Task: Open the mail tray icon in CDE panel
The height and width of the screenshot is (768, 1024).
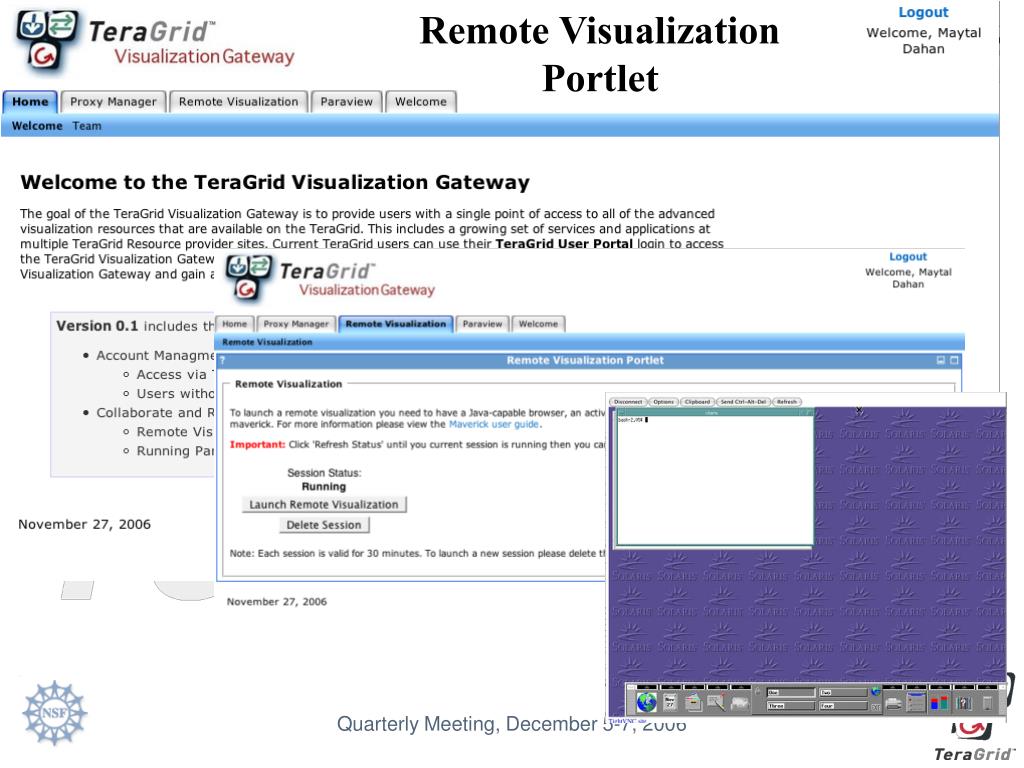Action: tap(740, 703)
